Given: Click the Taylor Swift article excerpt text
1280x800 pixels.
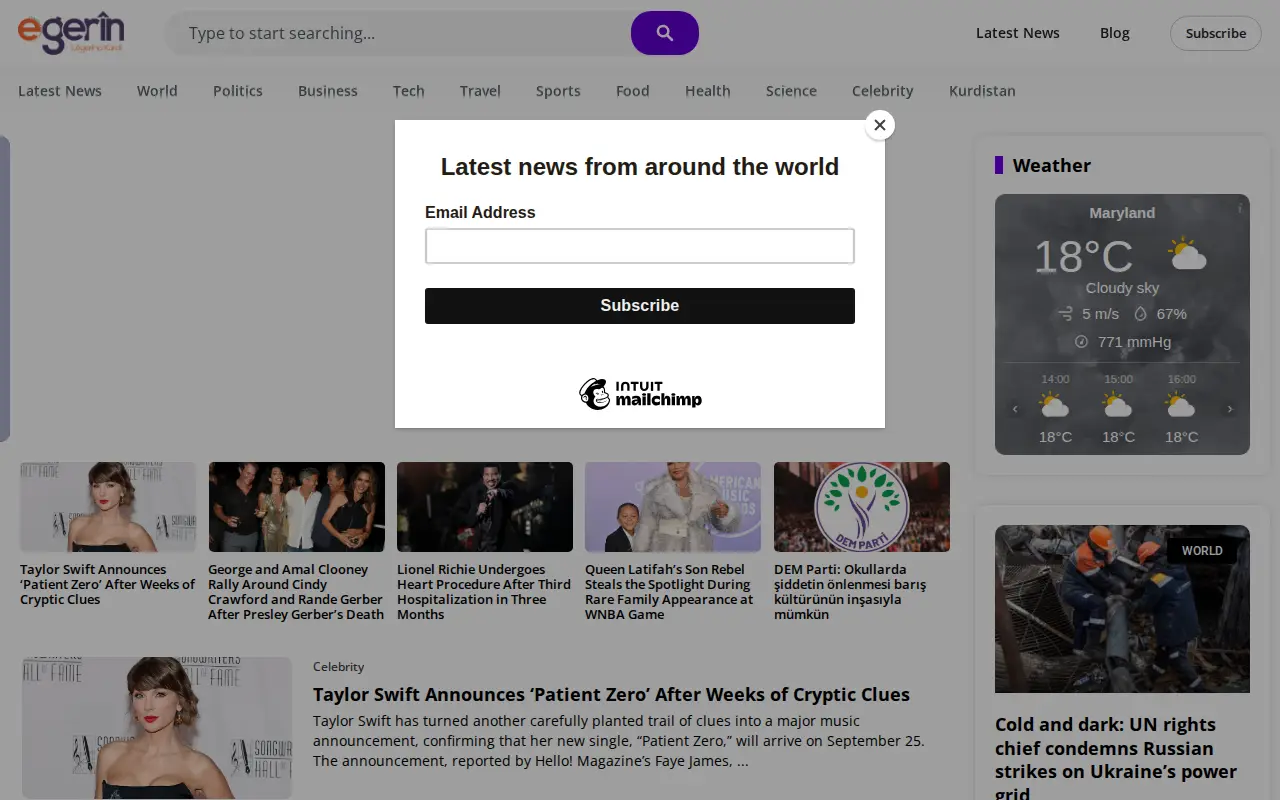Looking at the screenshot, I should 619,741.
